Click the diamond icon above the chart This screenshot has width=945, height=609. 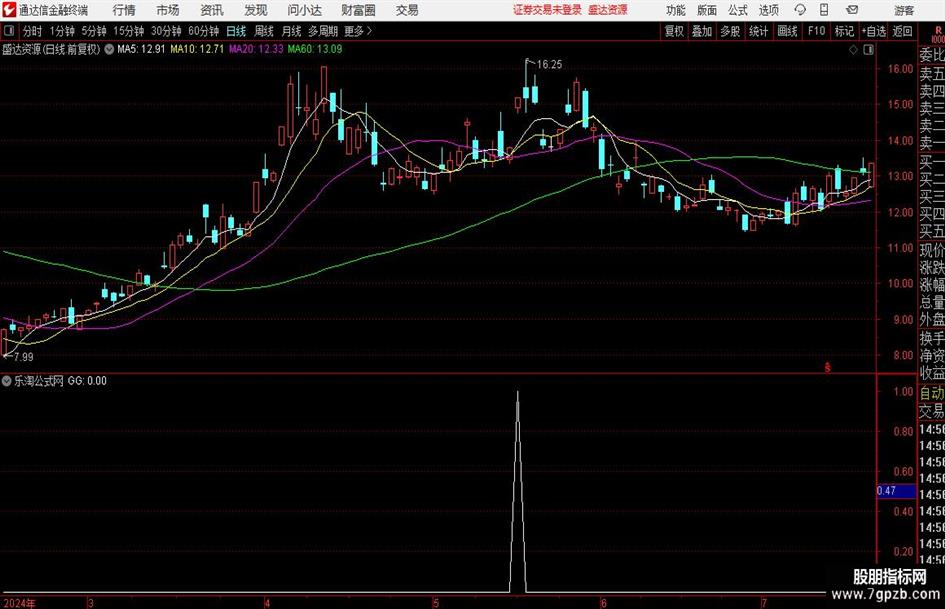(853, 50)
